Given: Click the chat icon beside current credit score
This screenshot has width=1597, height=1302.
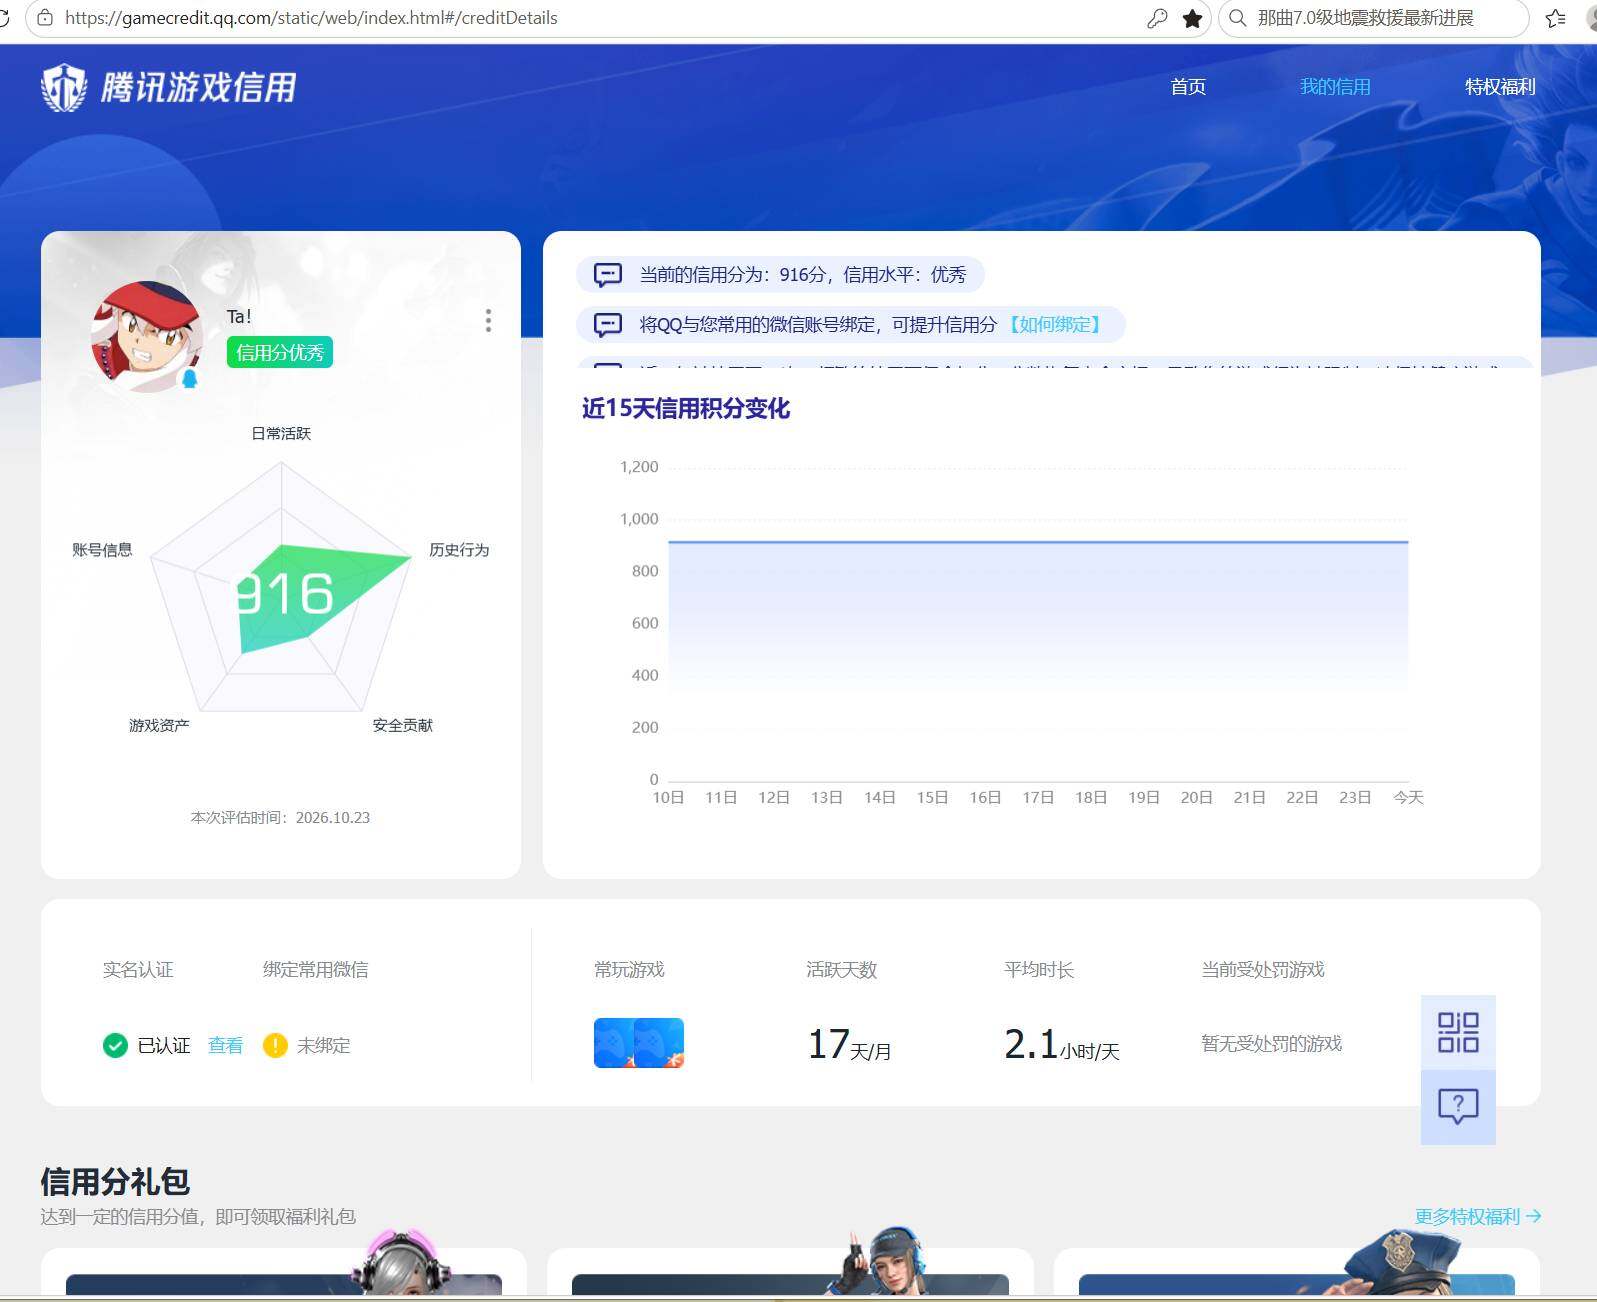Looking at the screenshot, I should click(x=608, y=275).
